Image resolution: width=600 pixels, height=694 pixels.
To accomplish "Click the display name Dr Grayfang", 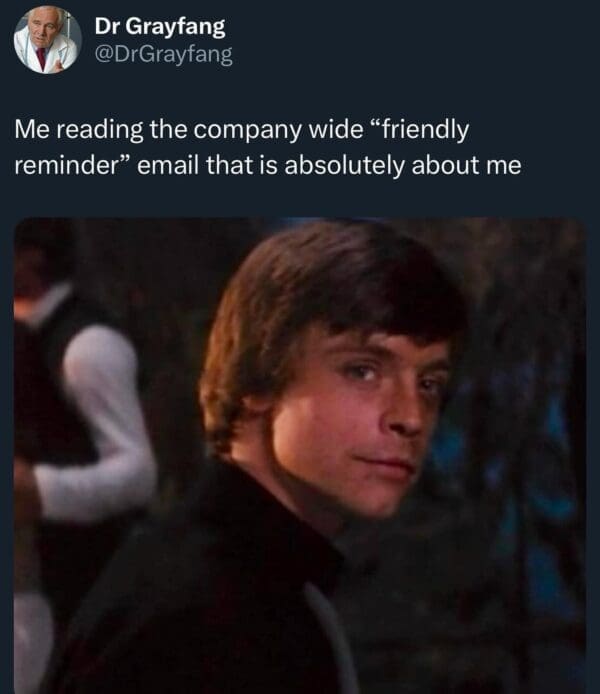I will pos(160,27).
